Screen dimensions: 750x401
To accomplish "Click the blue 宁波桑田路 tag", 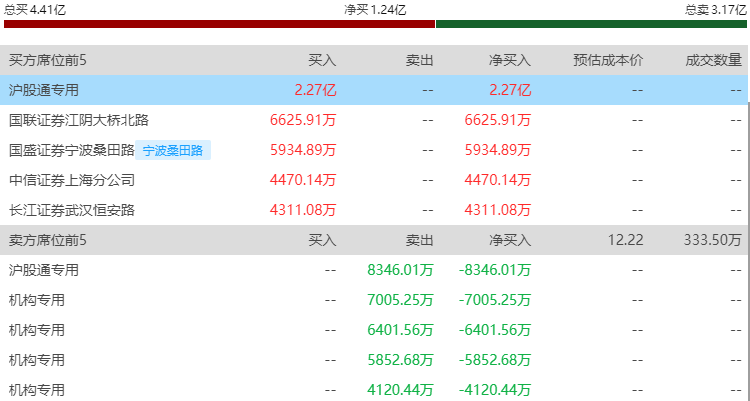I will (173, 150).
